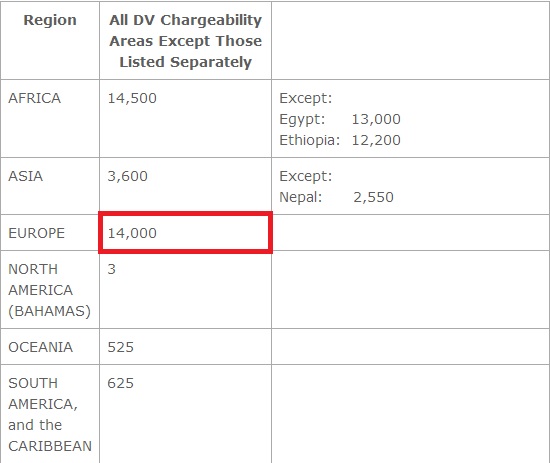
Task: Click the Region column header
Action: [x=50, y=20]
